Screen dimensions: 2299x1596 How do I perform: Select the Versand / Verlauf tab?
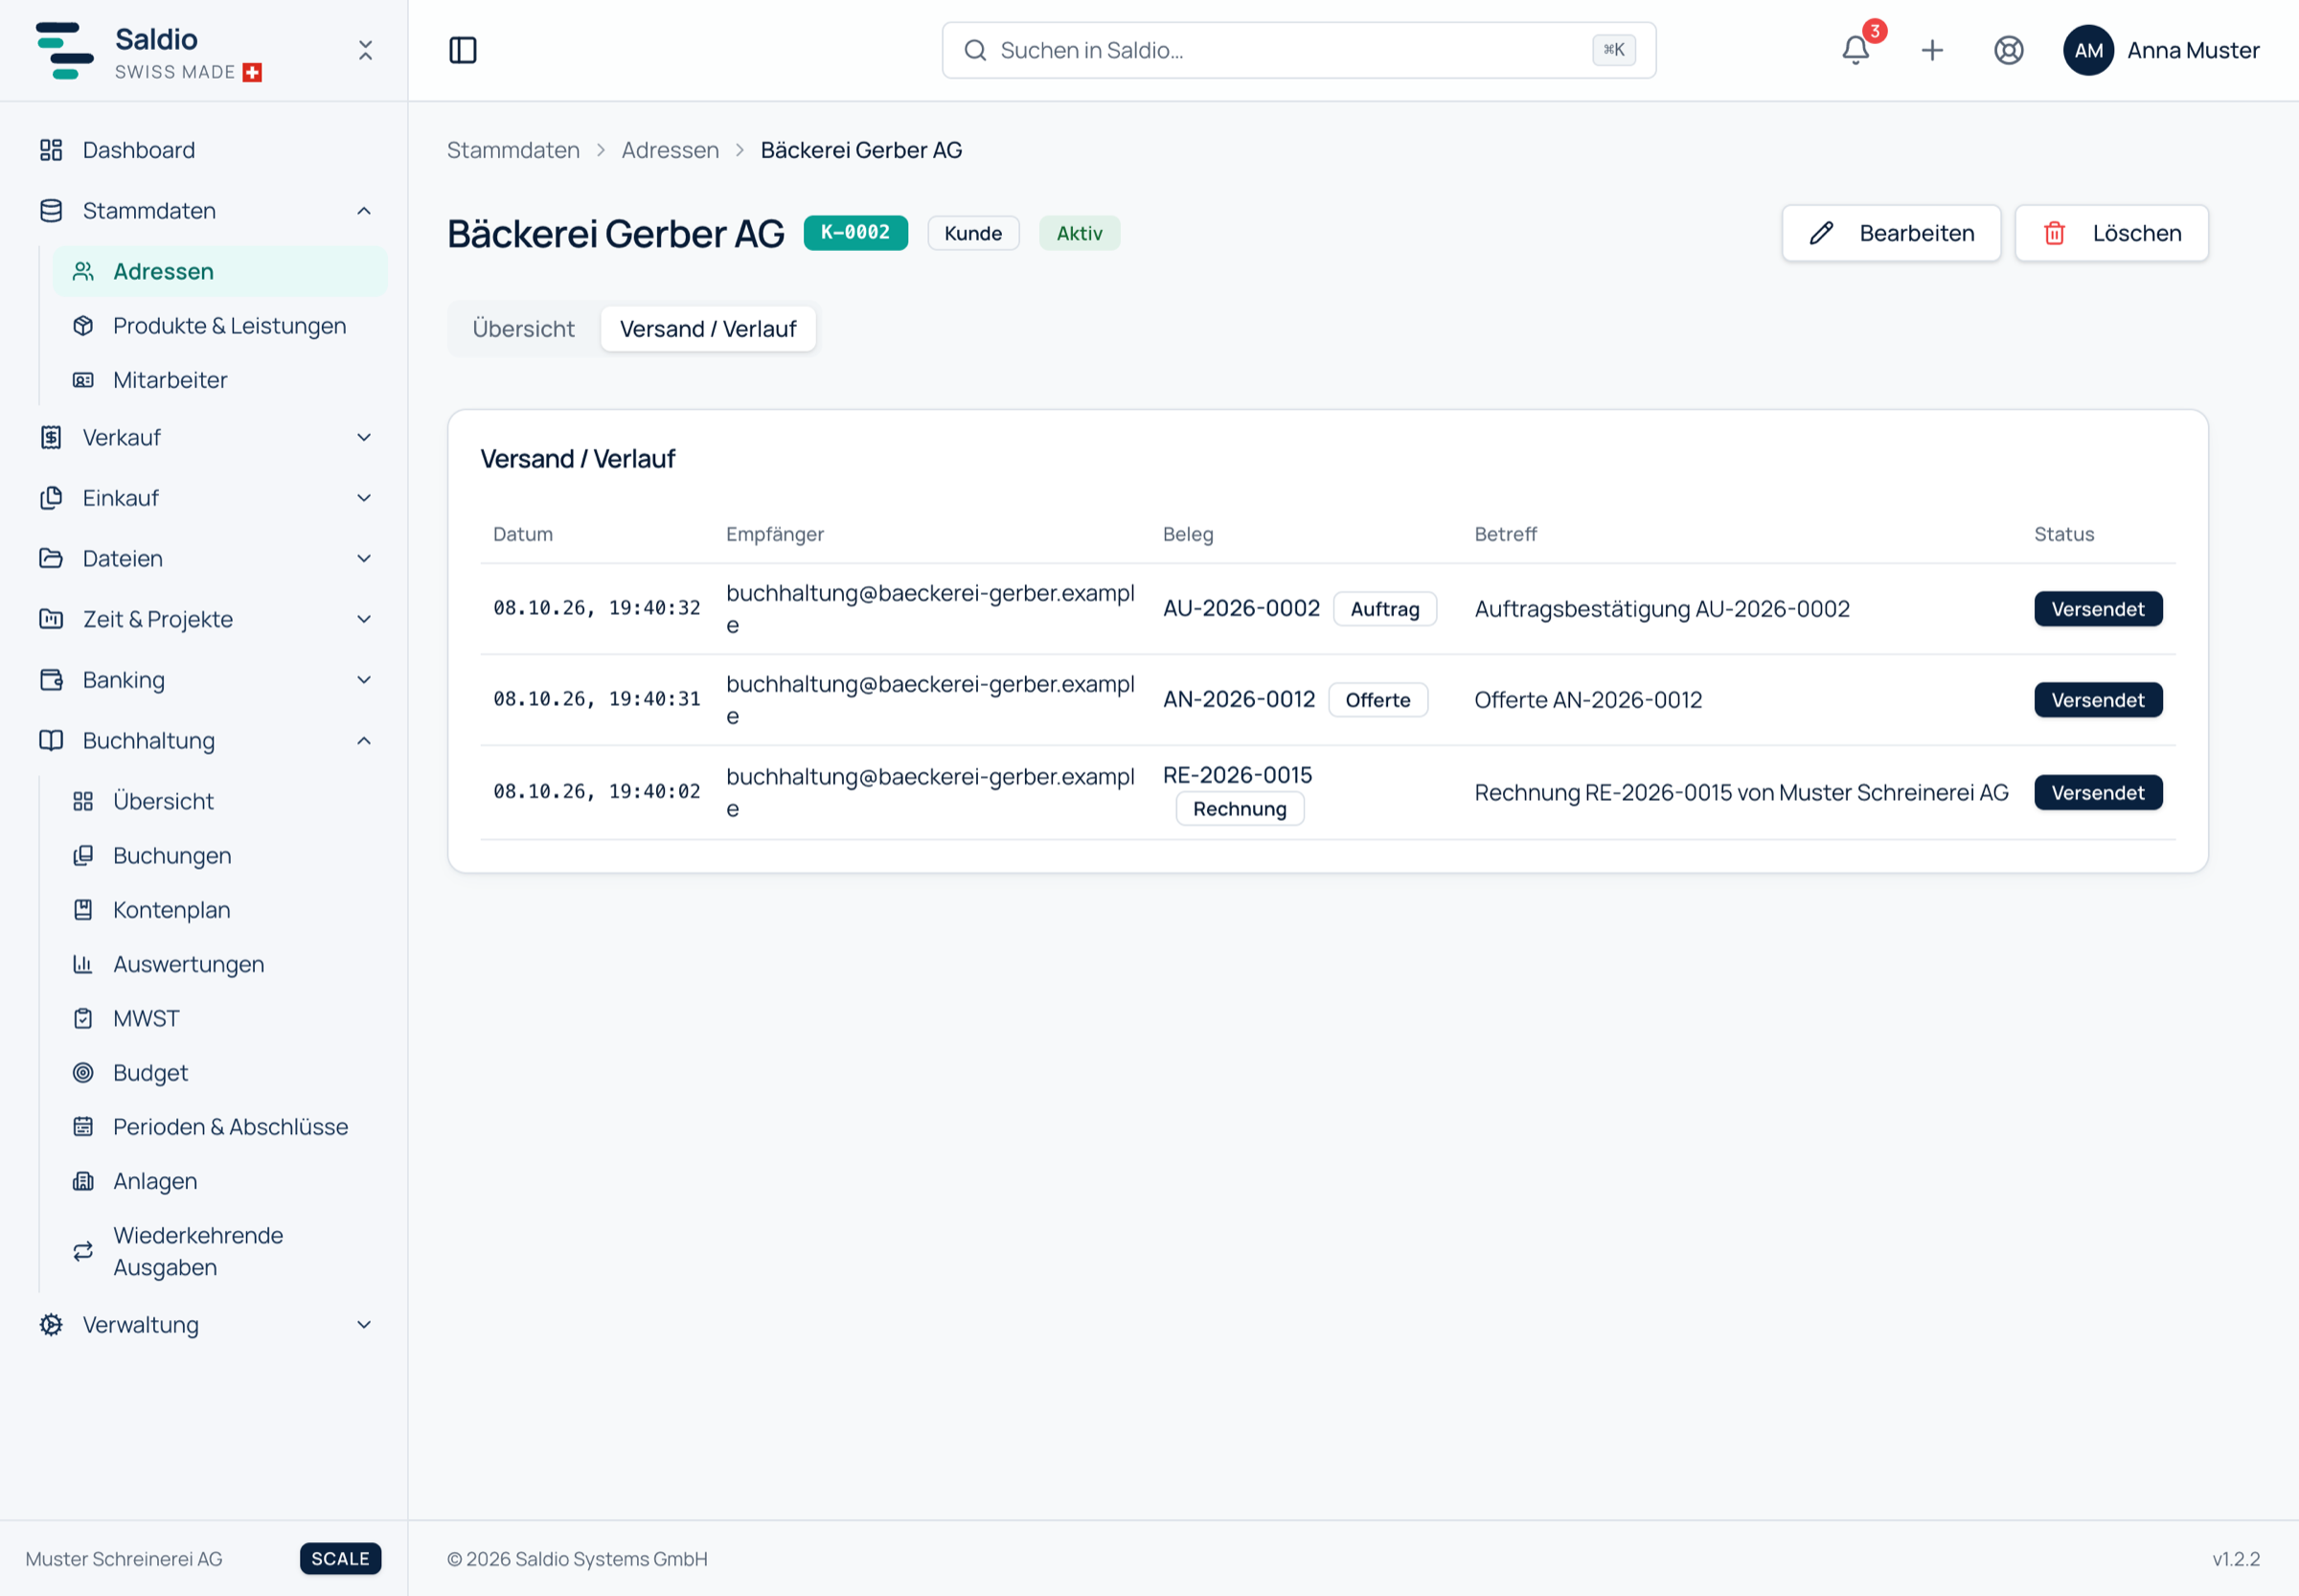(x=708, y=329)
